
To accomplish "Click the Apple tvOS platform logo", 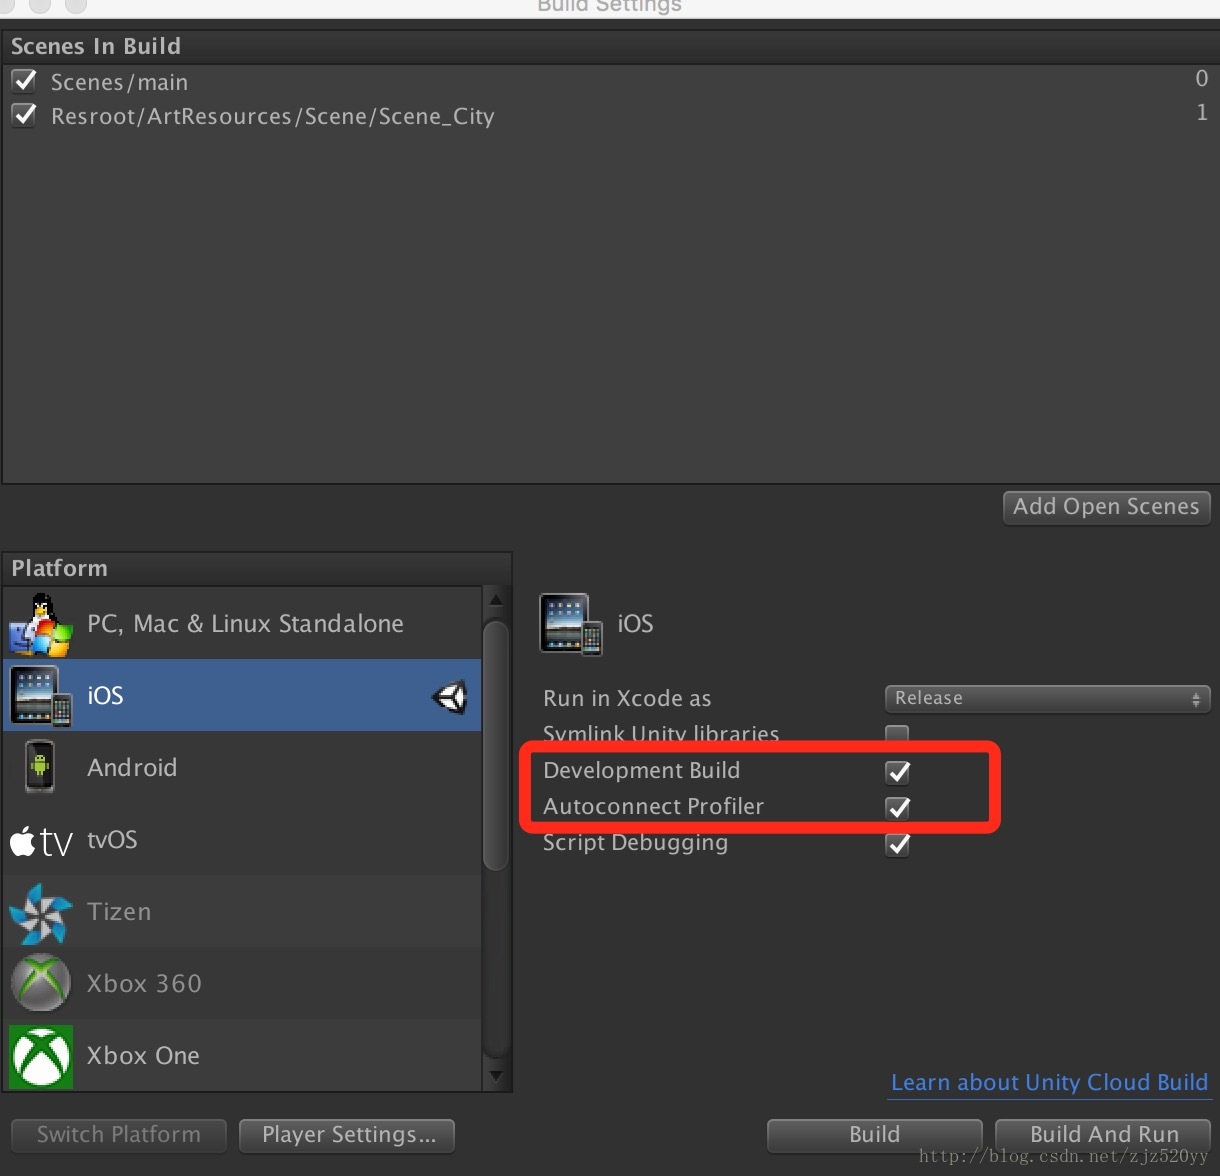I will (x=41, y=841).
